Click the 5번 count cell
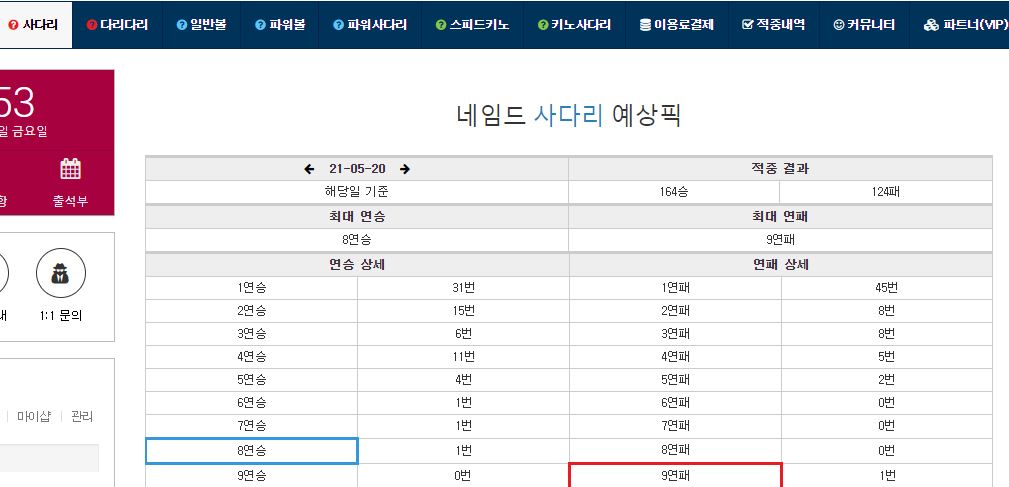 tap(887, 357)
